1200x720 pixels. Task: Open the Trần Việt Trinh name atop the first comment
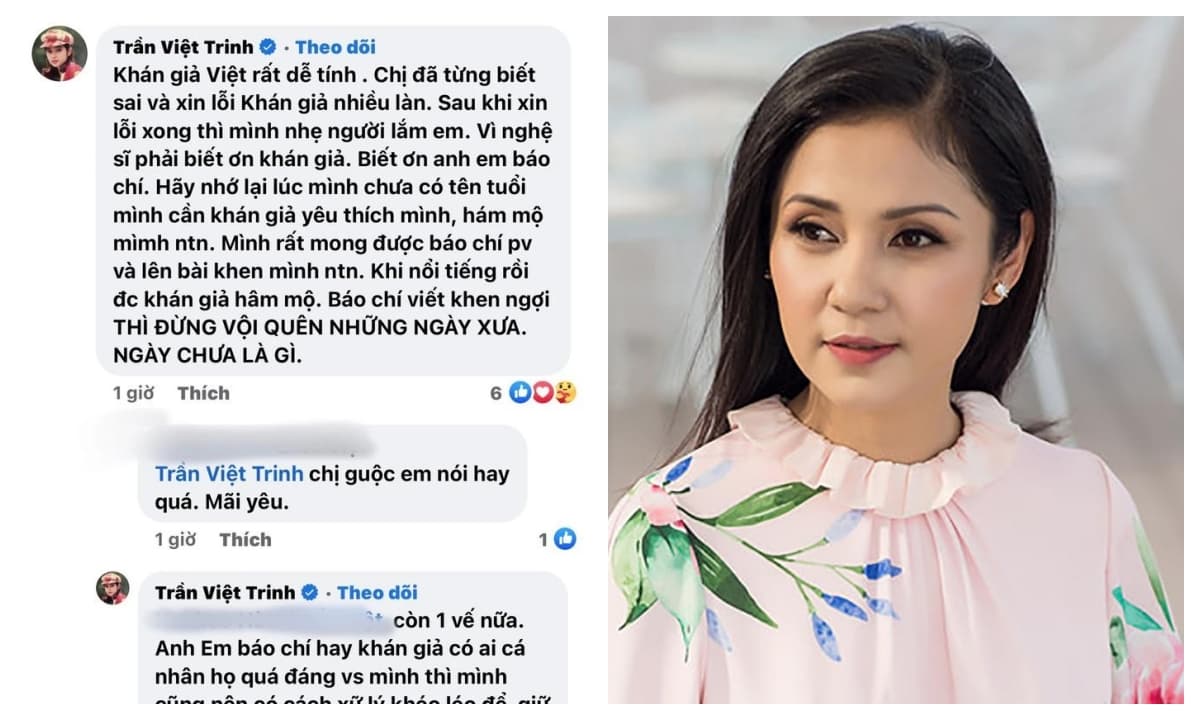click(184, 47)
